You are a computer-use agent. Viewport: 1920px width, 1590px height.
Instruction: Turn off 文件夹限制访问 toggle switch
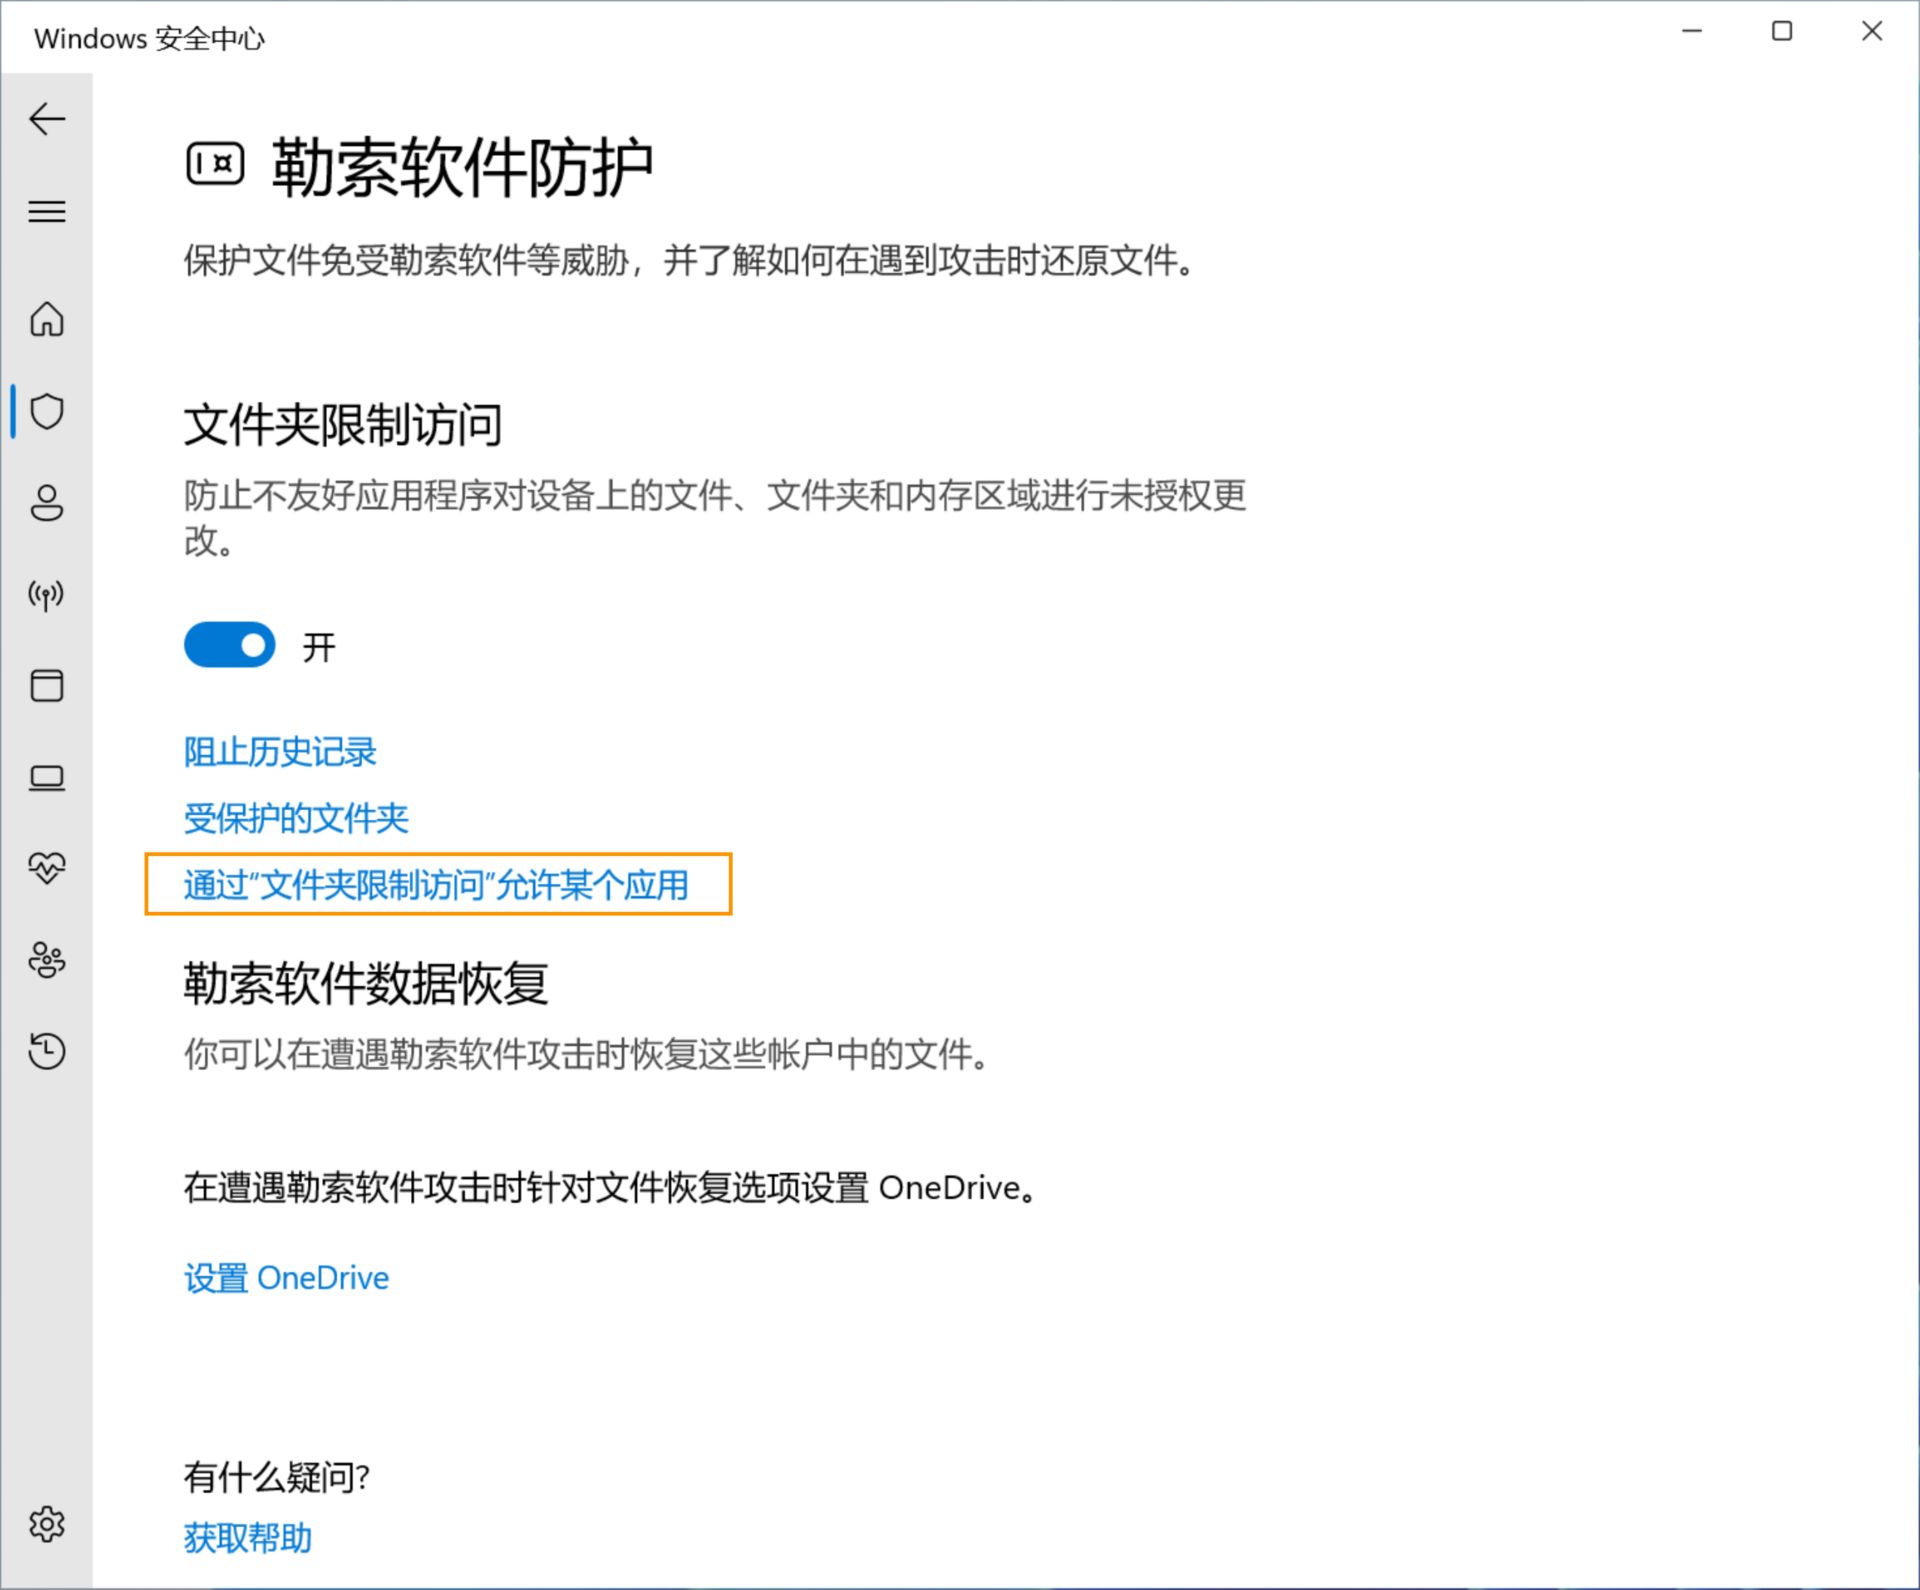(x=230, y=645)
